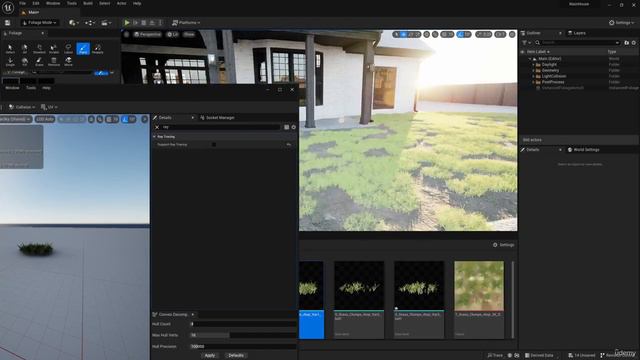Select the Move foliage tool

[68, 62]
